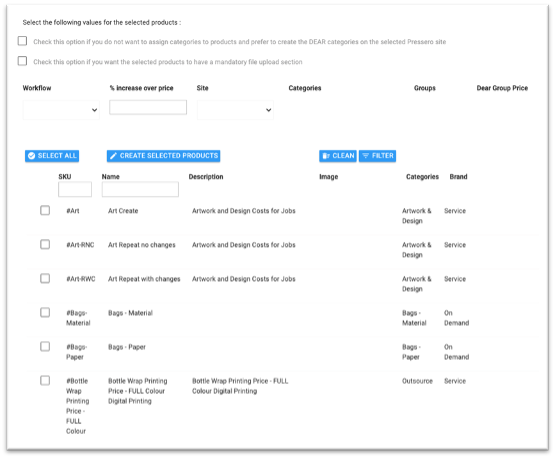Image resolution: width=556 pixels, height=460 pixels.
Task: Enable the mandatory file upload section checkbox
Action: tap(22, 61)
